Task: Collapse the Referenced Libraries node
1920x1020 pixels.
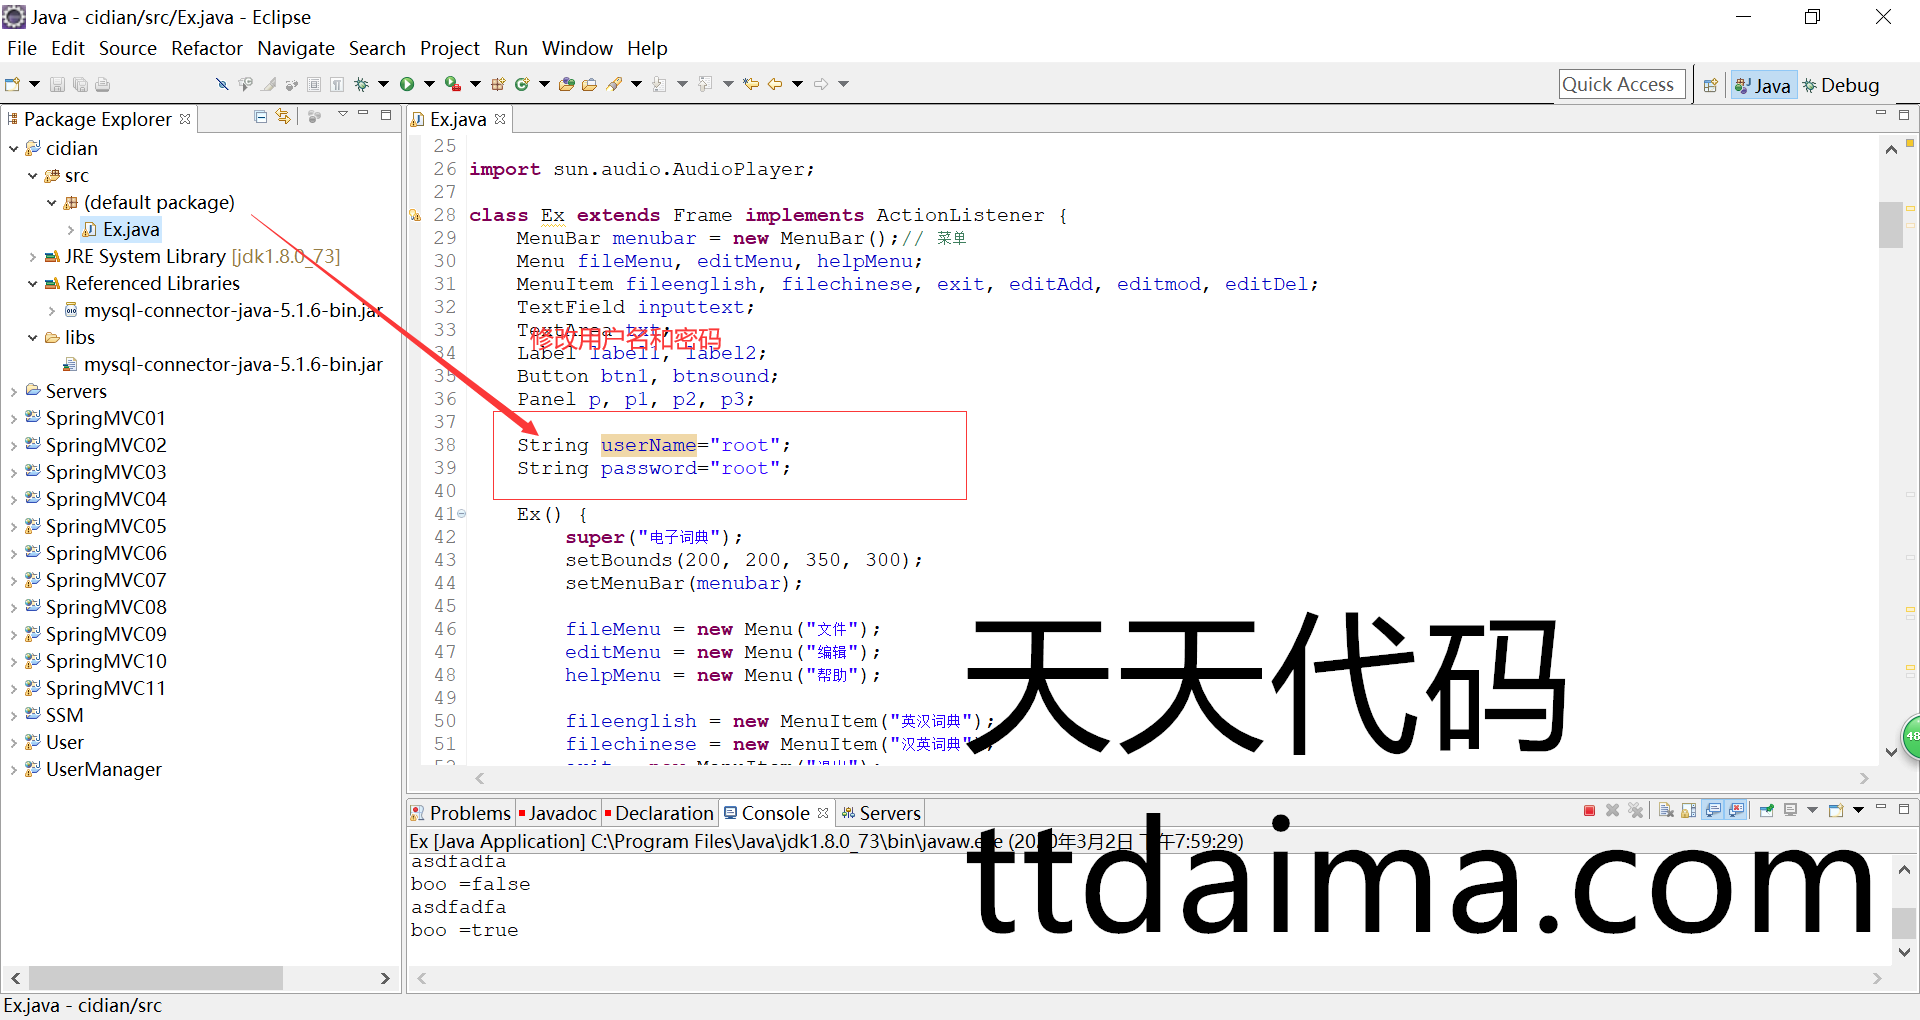Action: coord(33,284)
